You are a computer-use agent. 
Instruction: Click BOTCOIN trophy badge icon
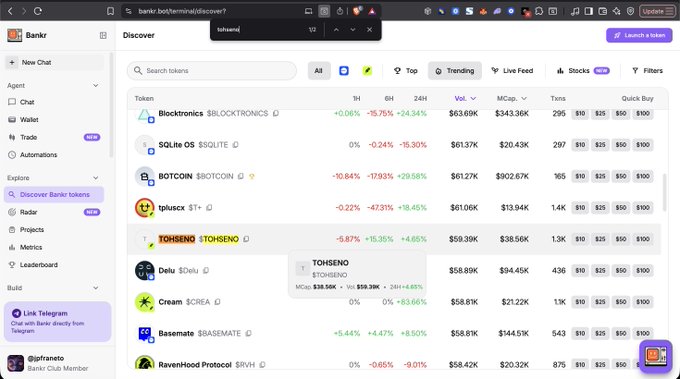[x=252, y=176]
